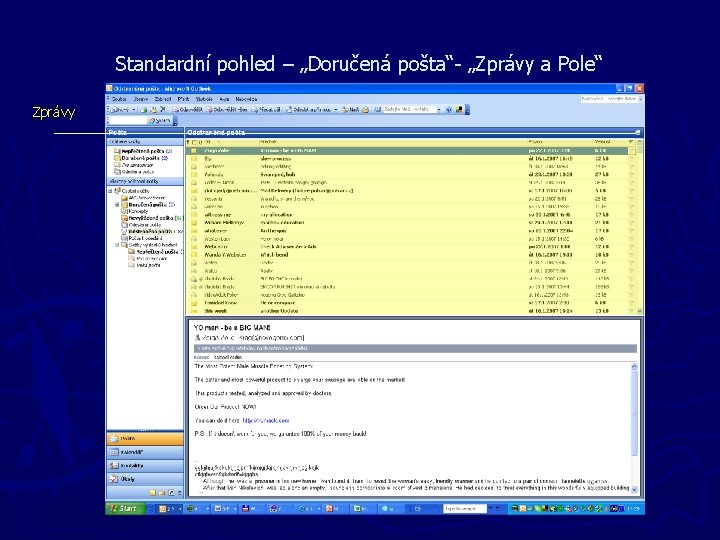Image resolution: width=720 pixels, height=540 pixels.
Task: Click the Nový new message button
Action: click(120, 110)
